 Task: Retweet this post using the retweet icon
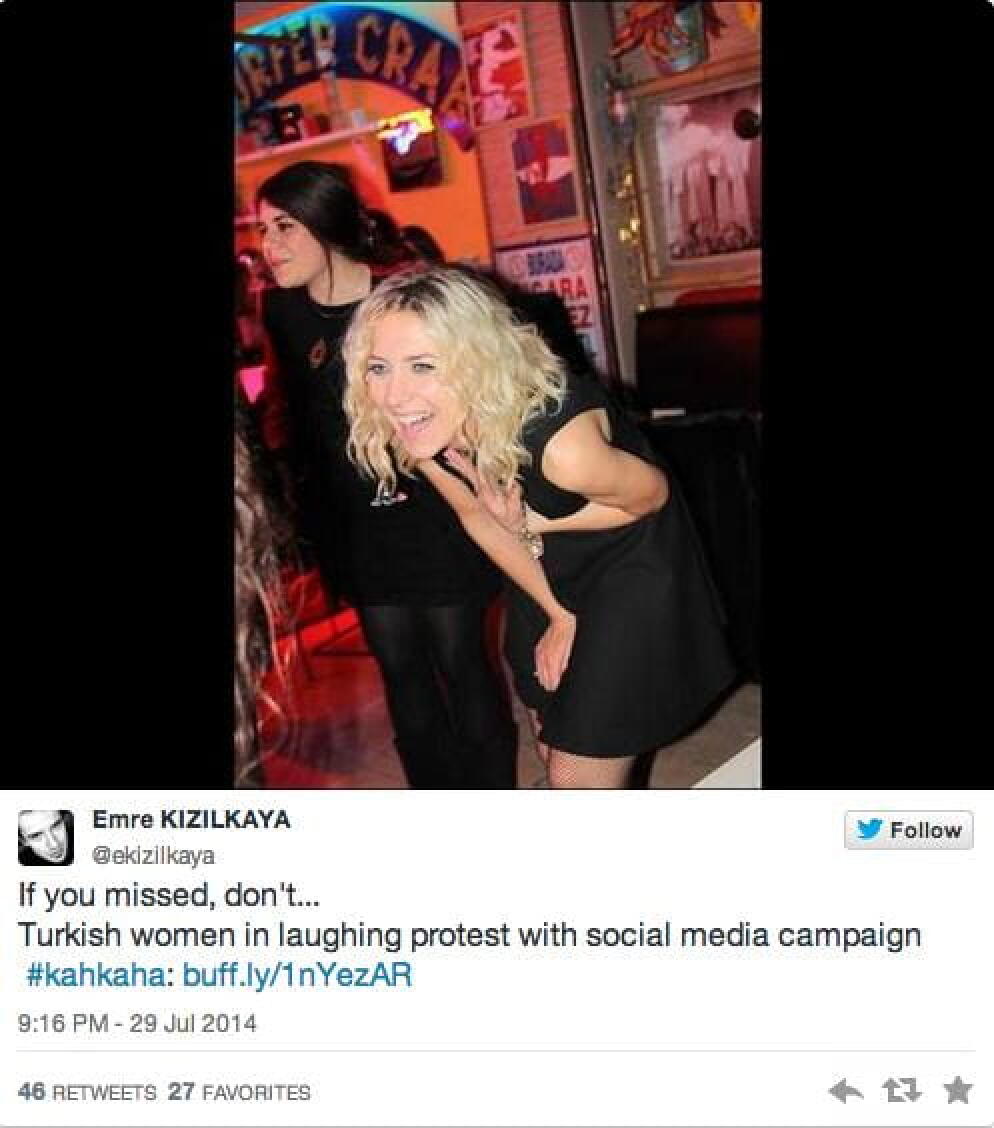pos(901,1091)
